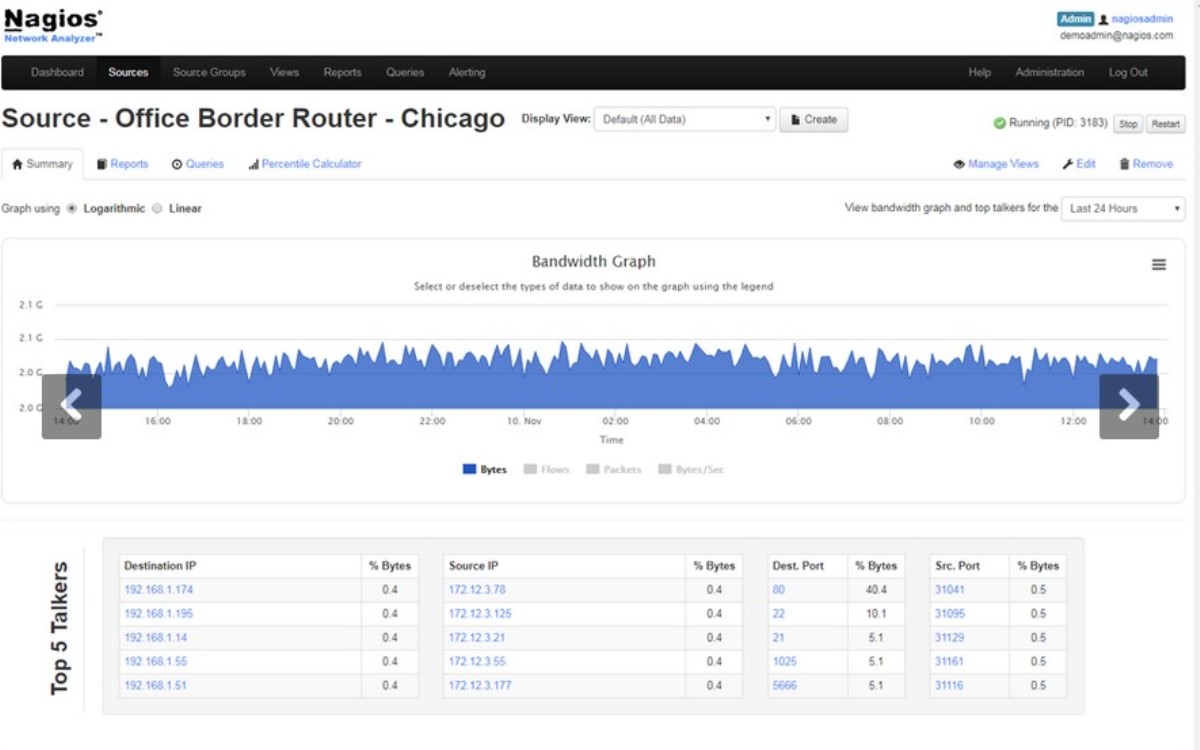Click the nagiosadmin user link
The width and height of the screenshot is (1200, 750).
1141,19
